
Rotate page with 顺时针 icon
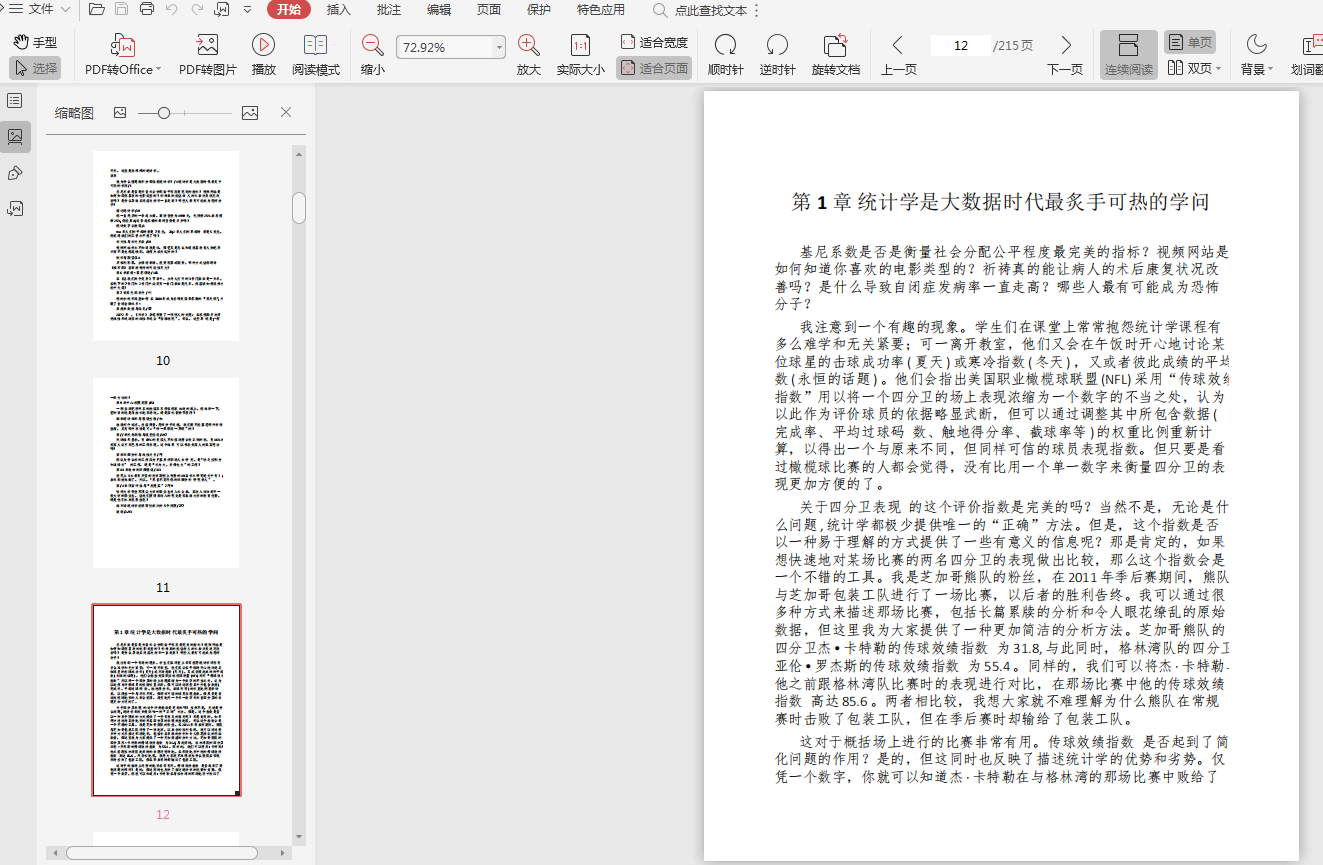pos(725,45)
